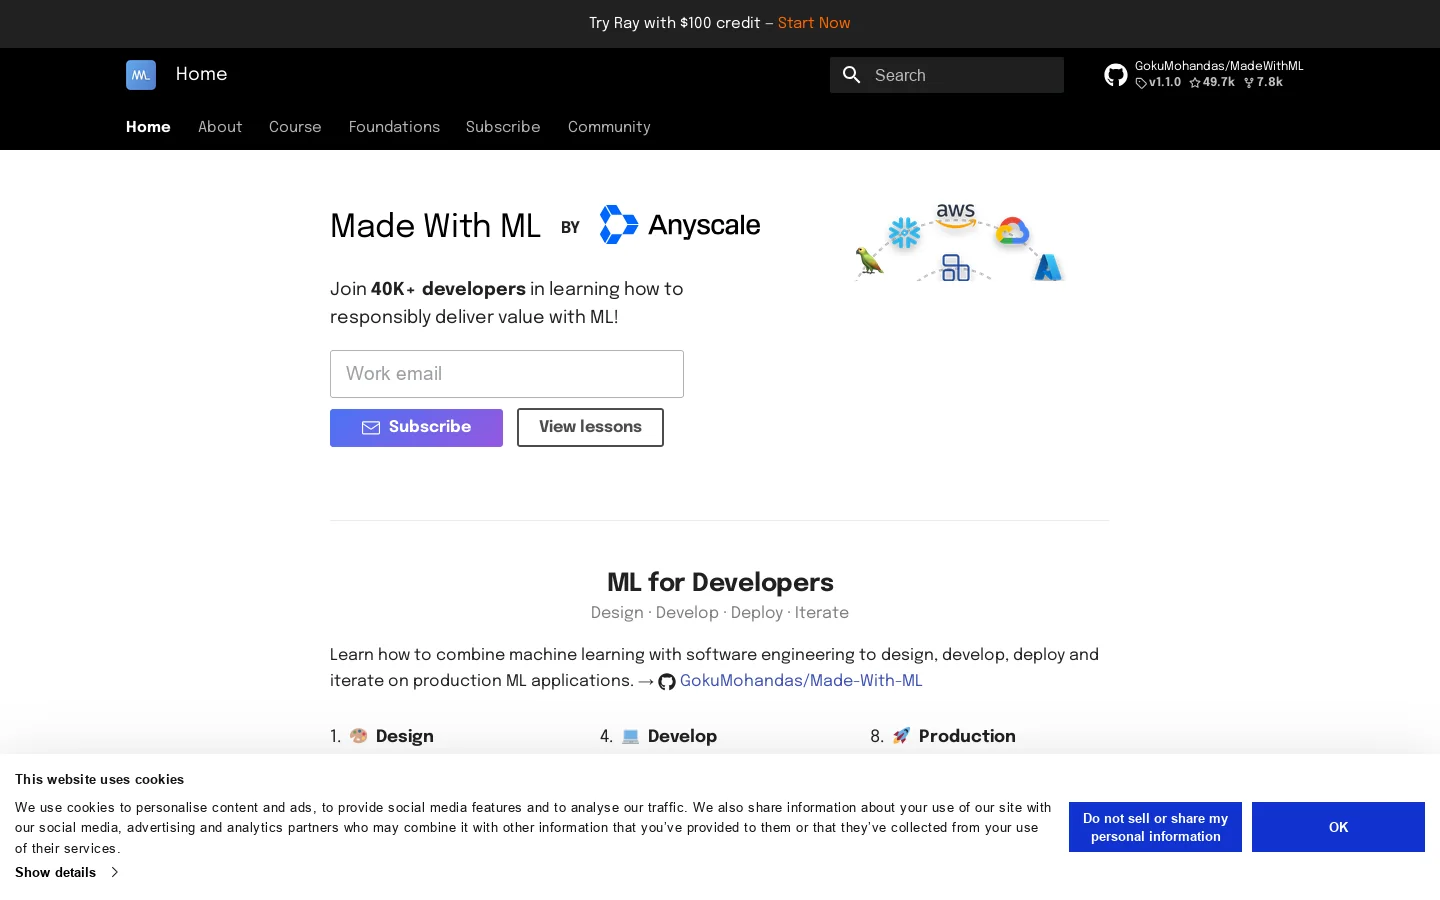Open the GokuMohandas/Made-With-ML link
This screenshot has height=900, width=1440.
(801, 681)
